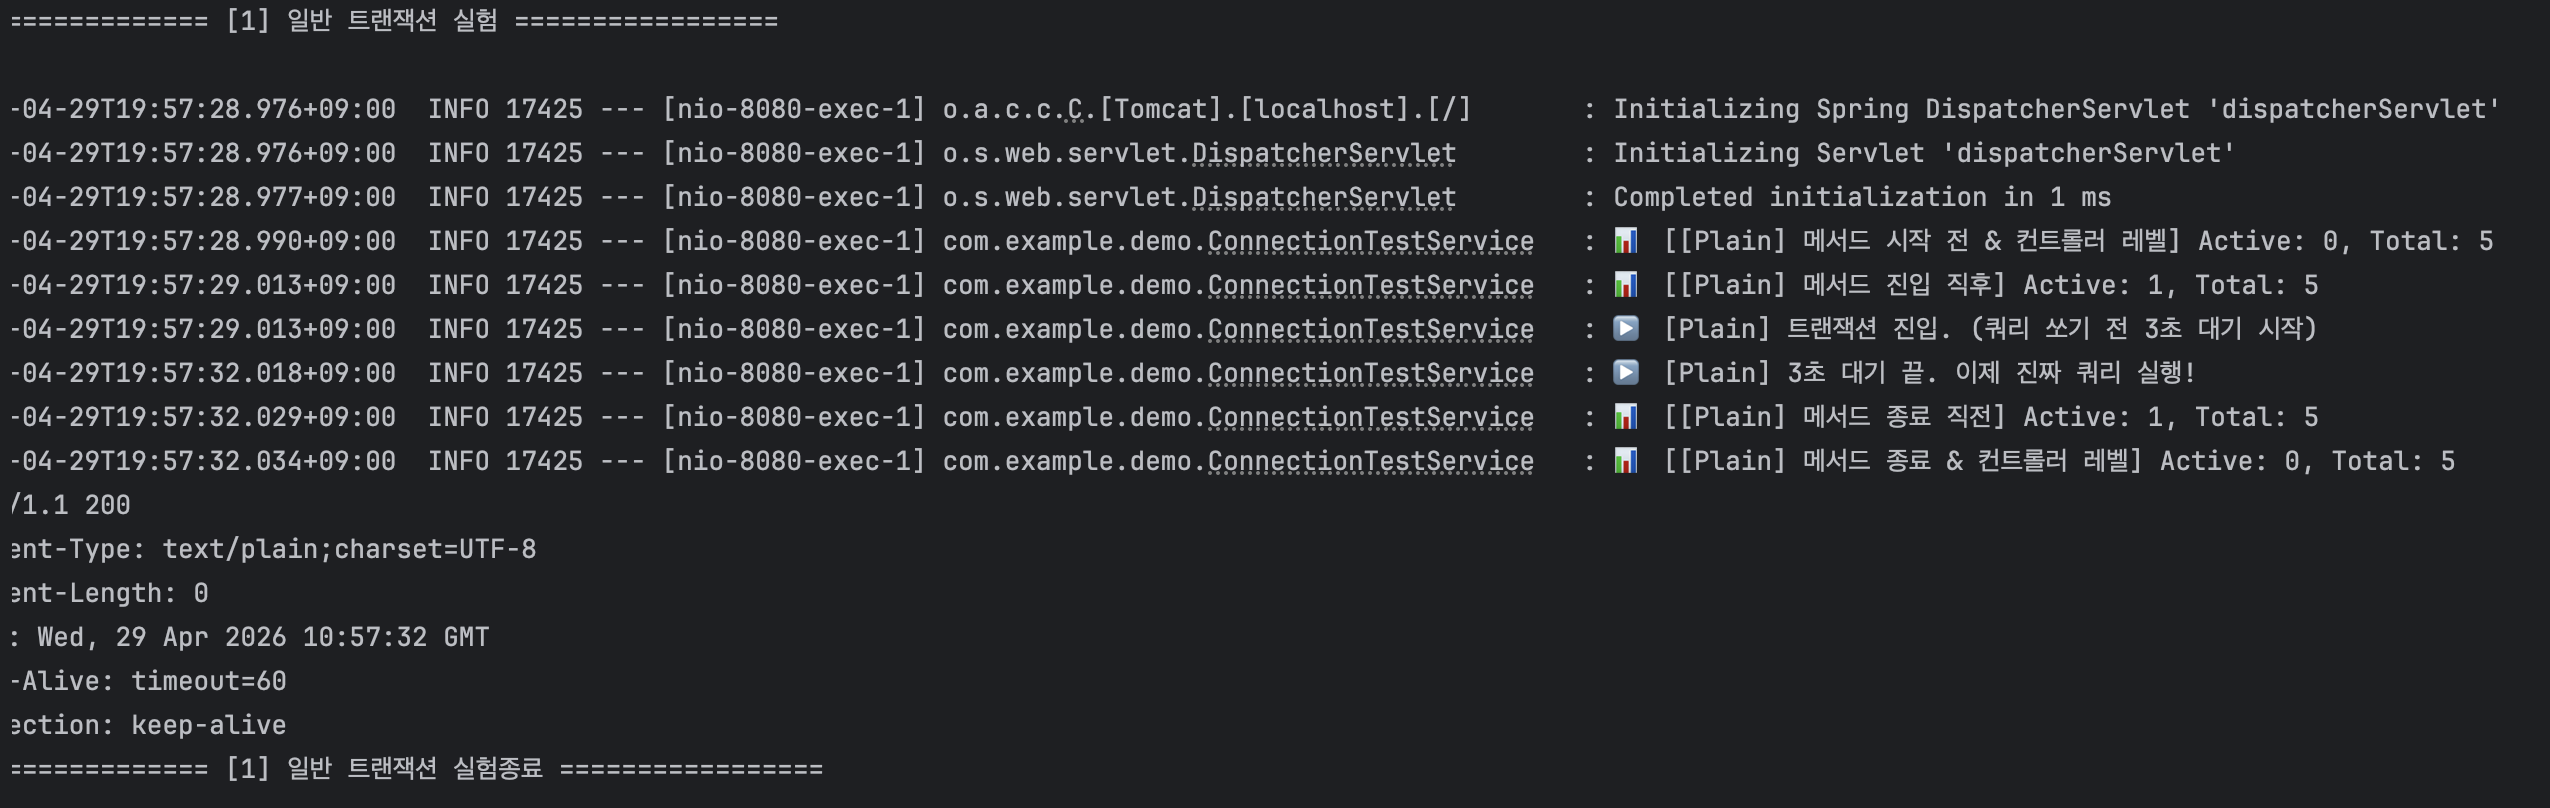The height and width of the screenshot is (808, 2550).
Task: Click the '[1] 일반 트랜잭션 실험' header line
Action: [393, 21]
